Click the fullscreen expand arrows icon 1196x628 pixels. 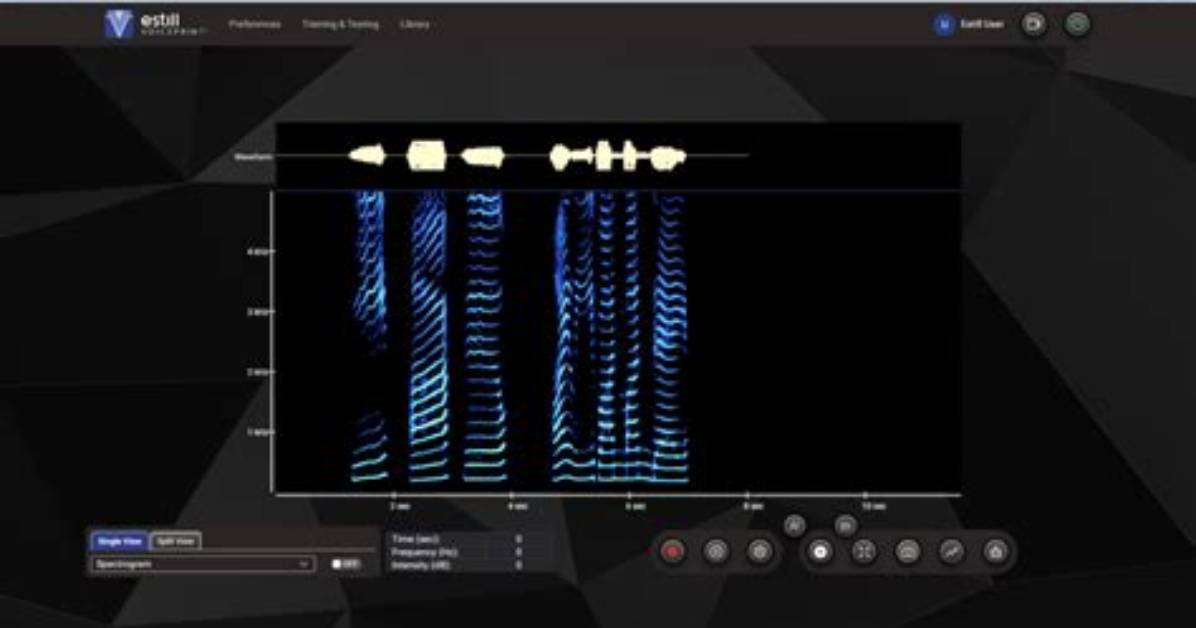tap(864, 551)
